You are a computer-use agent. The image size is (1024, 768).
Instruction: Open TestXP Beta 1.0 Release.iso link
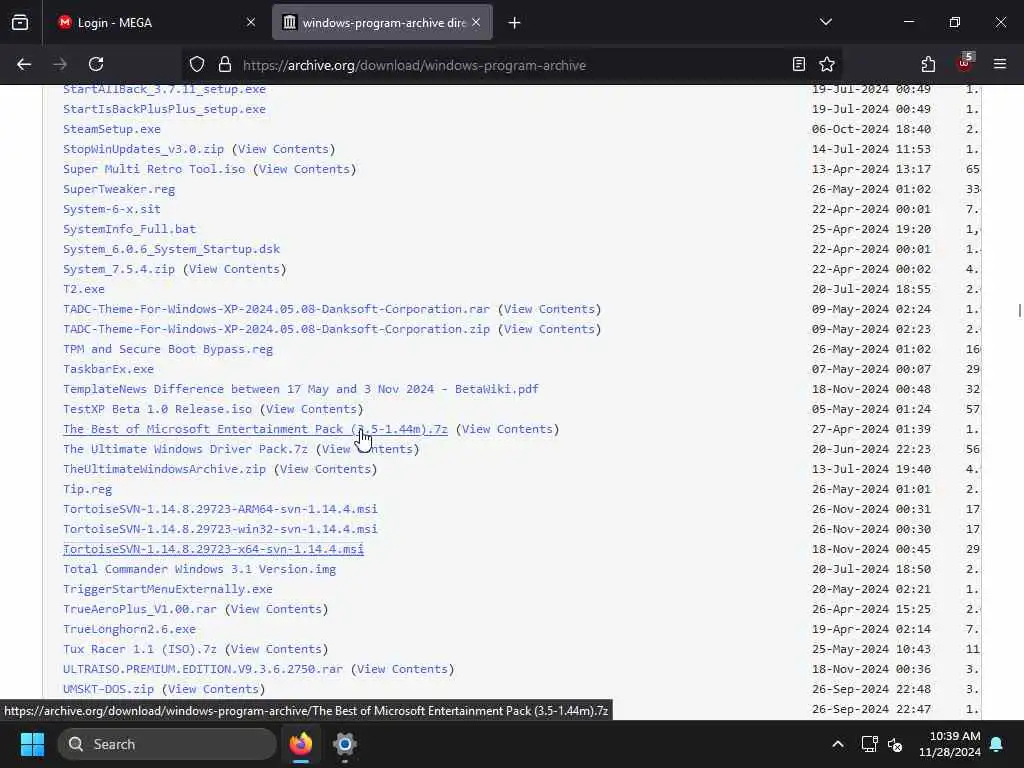(x=157, y=409)
